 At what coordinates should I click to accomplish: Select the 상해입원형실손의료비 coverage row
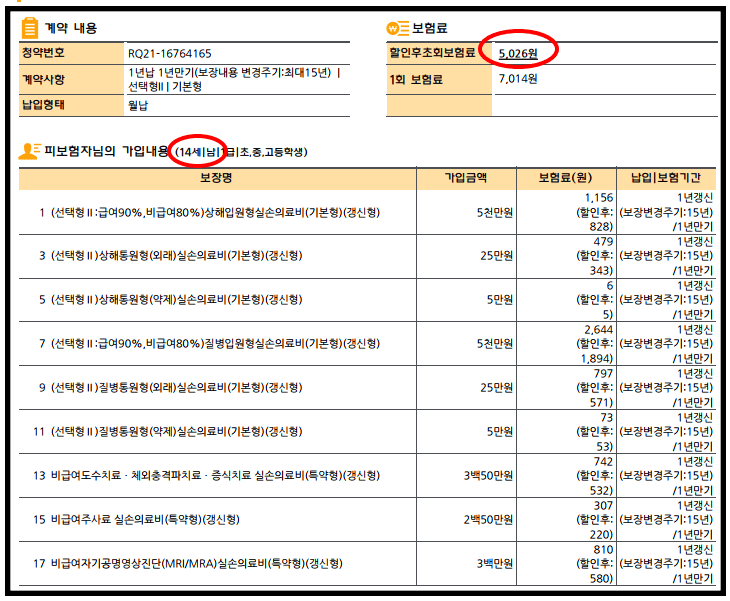point(215,213)
